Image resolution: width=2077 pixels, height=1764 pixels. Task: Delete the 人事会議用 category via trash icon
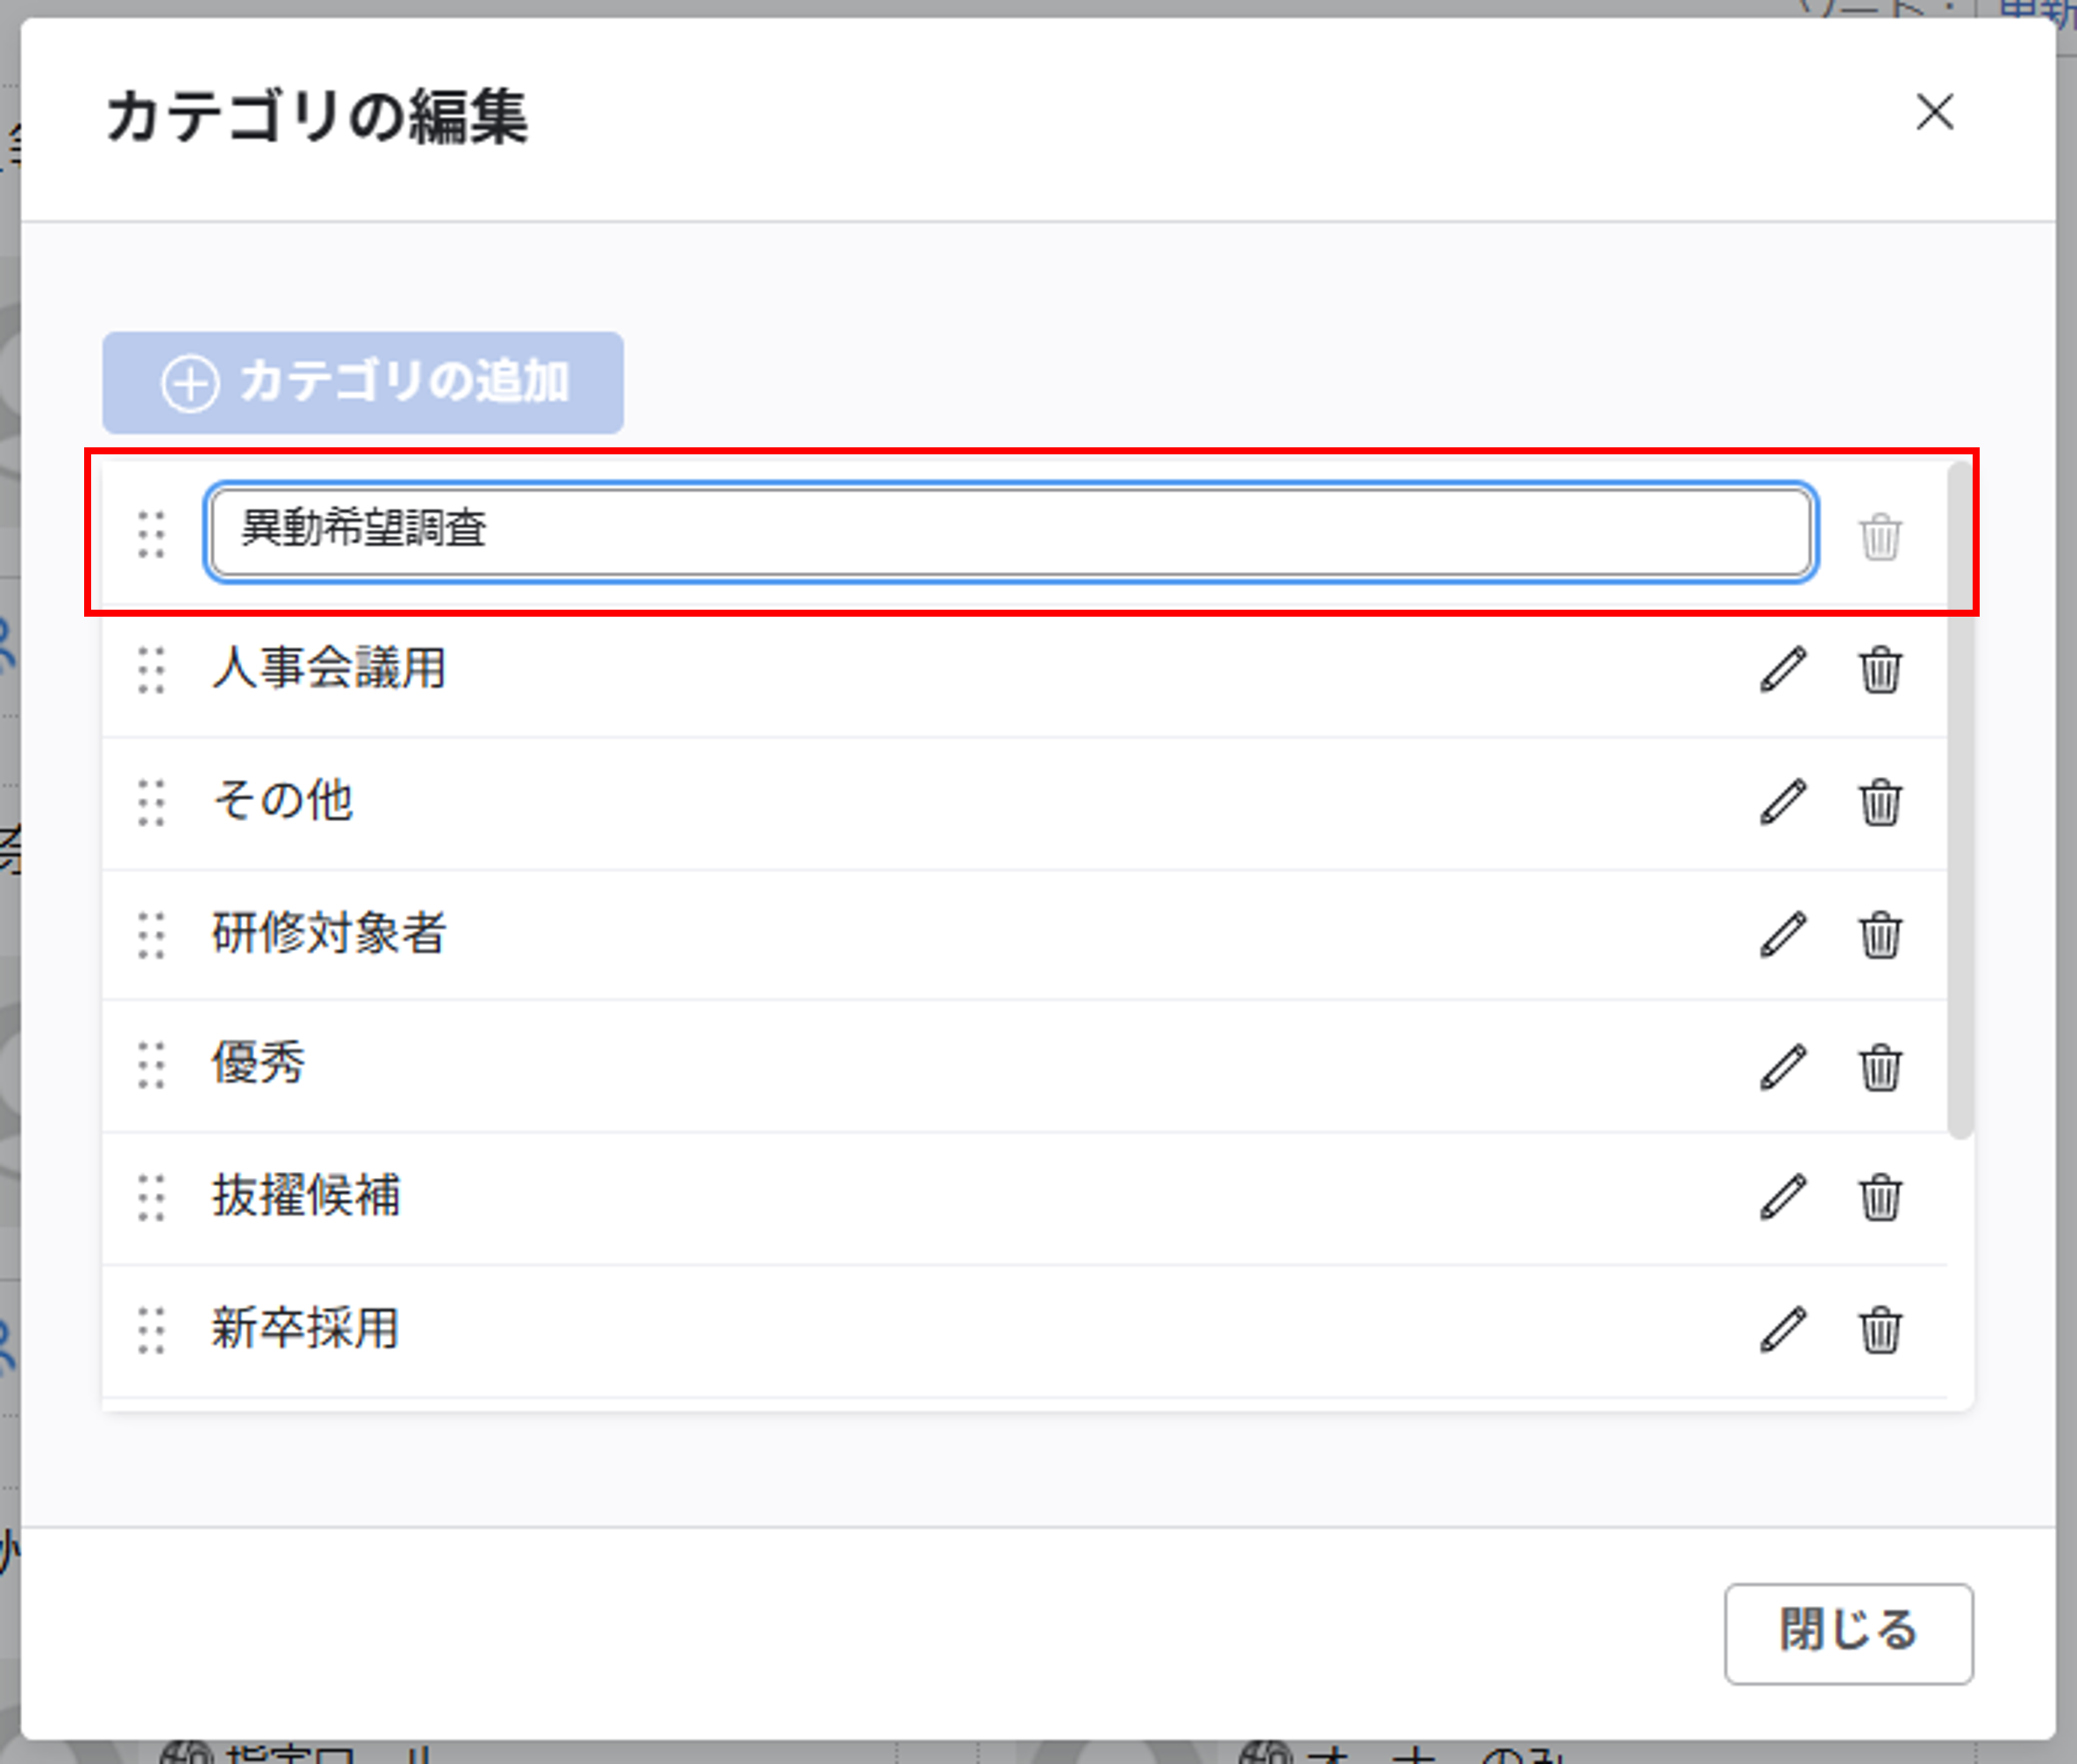(x=1880, y=669)
